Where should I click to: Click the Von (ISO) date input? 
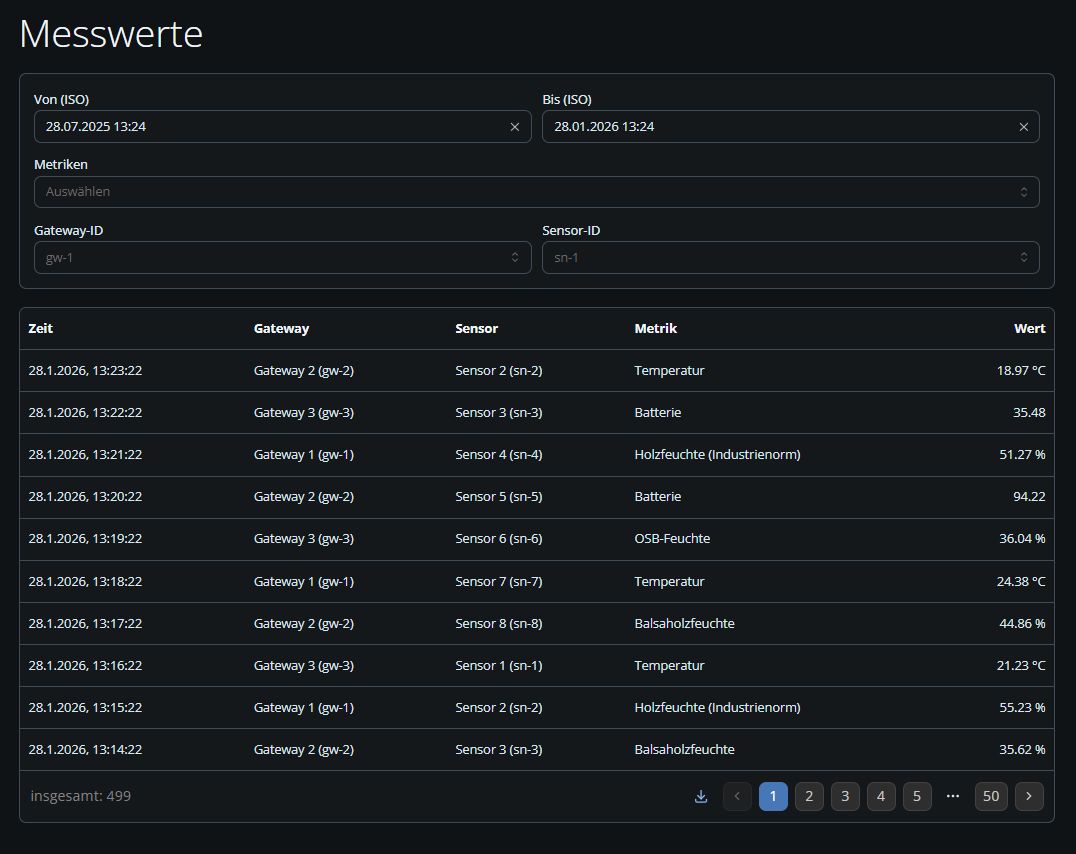[x=270, y=127]
